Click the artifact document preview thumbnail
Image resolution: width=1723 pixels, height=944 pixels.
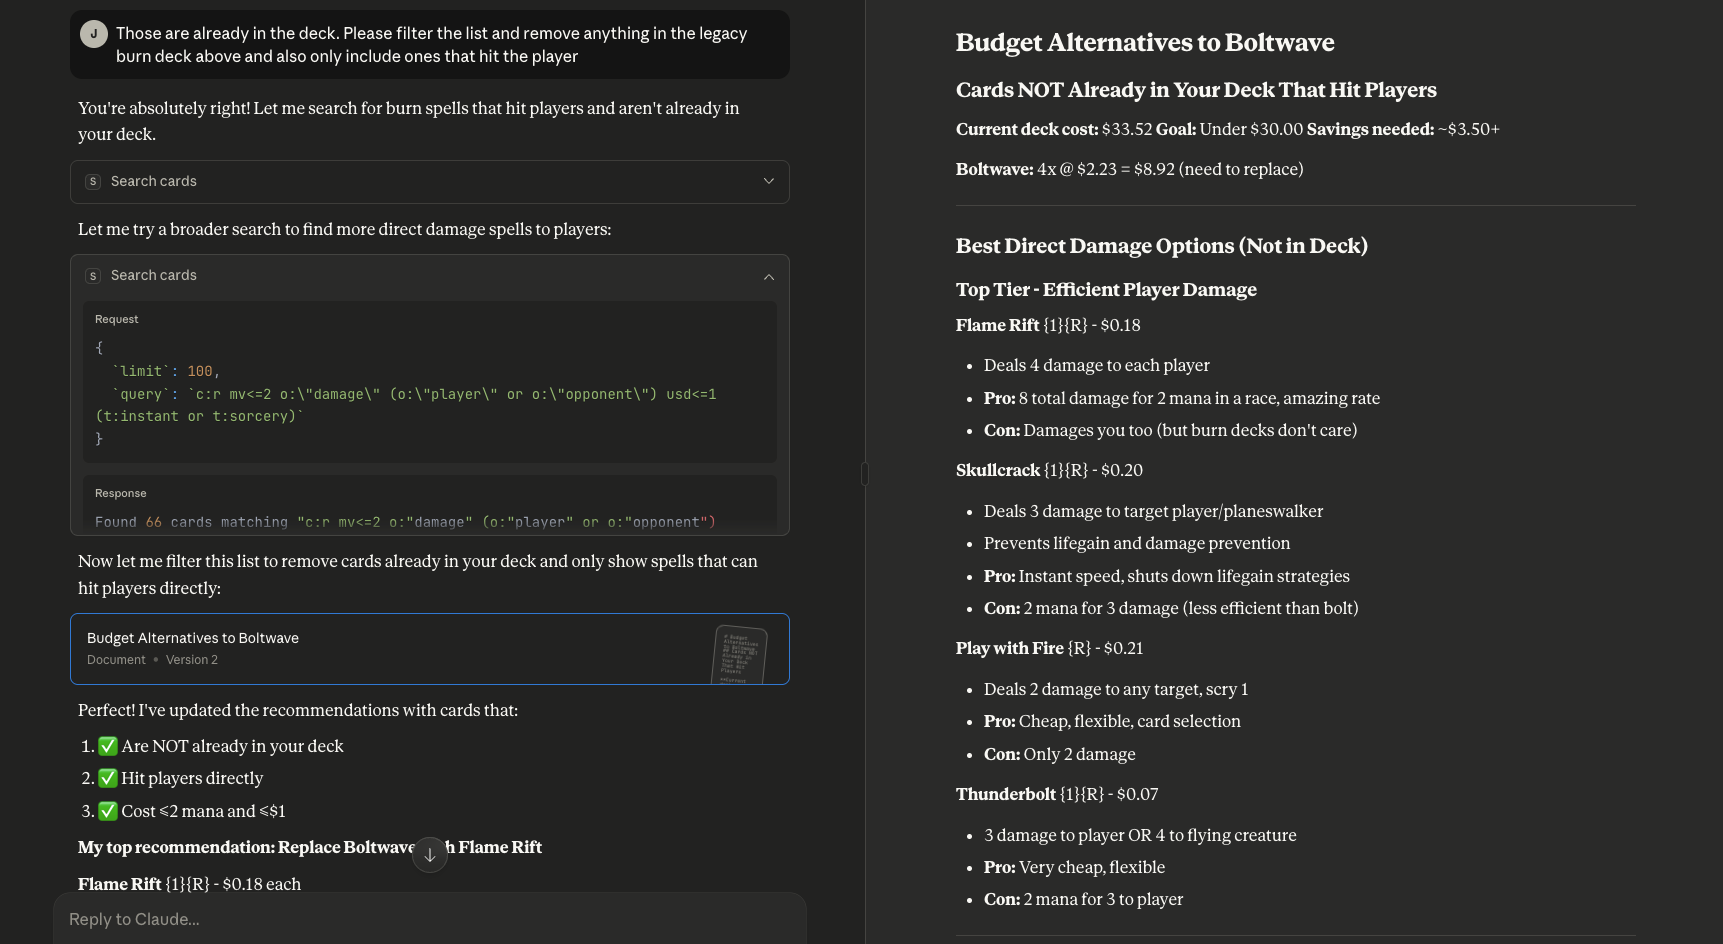(740, 654)
